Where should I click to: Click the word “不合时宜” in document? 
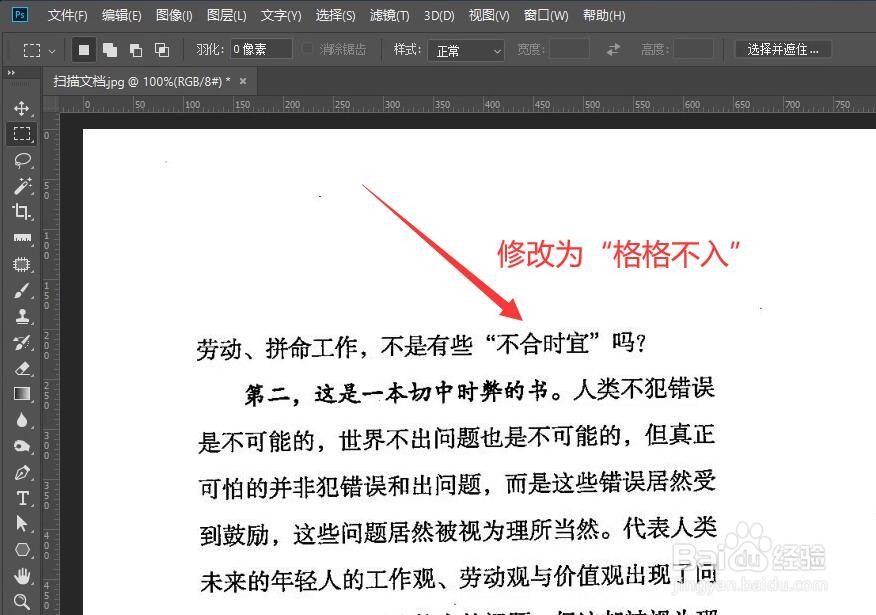542,344
